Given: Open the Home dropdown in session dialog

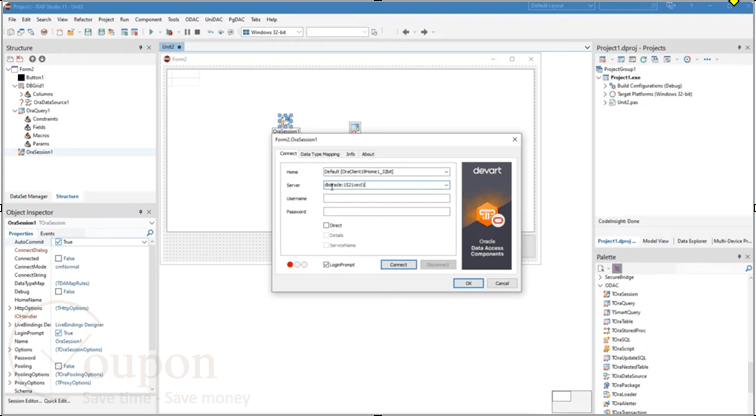Looking at the screenshot, I should click(x=446, y=172).
